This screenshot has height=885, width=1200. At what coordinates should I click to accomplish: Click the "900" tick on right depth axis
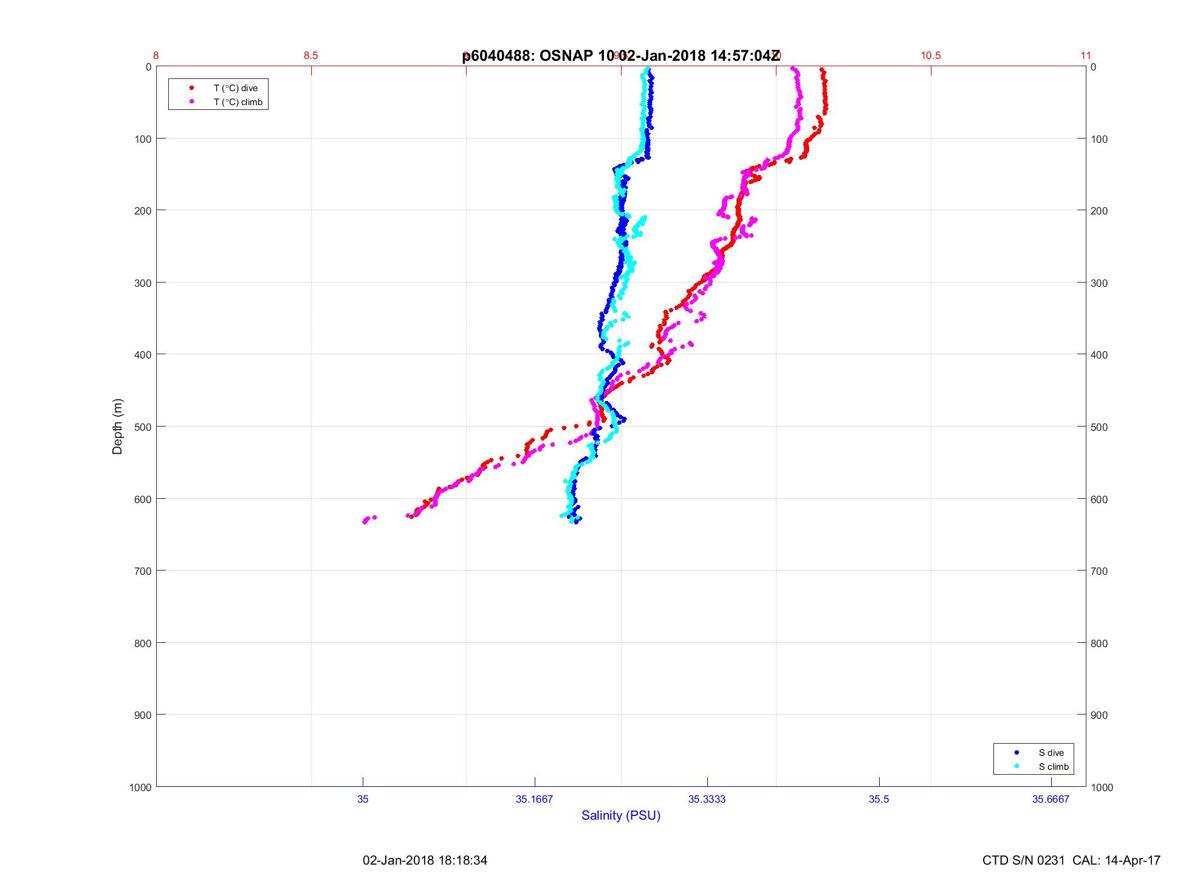coord(1101,715)
